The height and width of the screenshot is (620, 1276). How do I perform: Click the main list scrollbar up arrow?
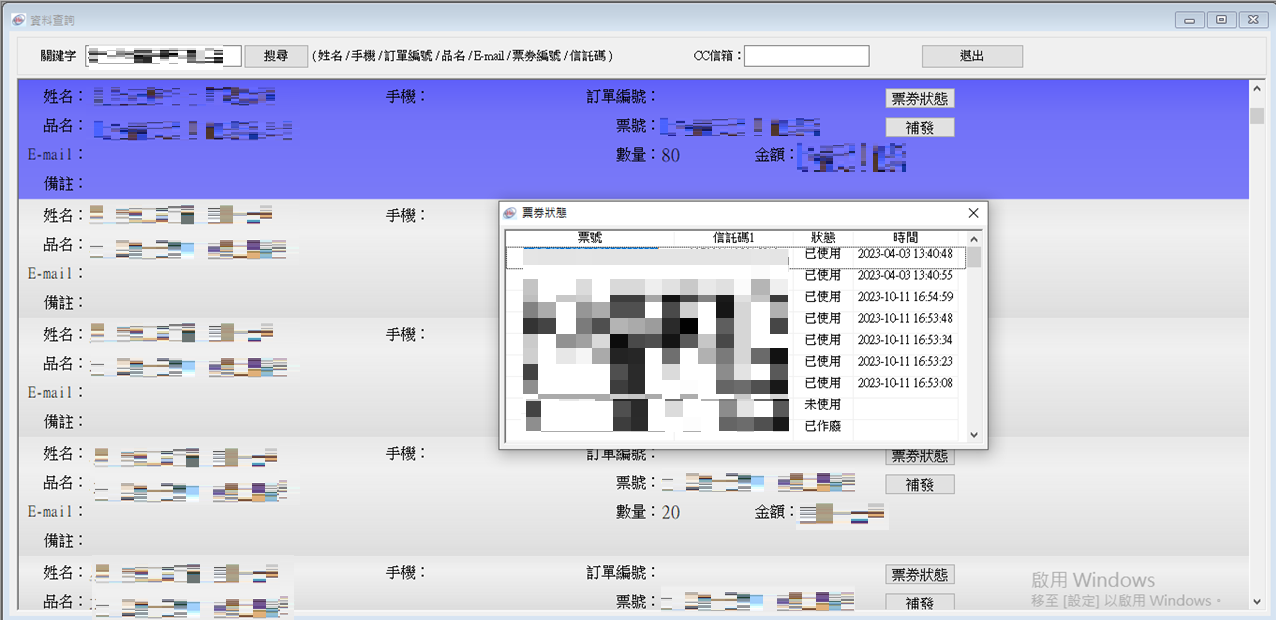pyautogui.click(x=1257, y=89)
